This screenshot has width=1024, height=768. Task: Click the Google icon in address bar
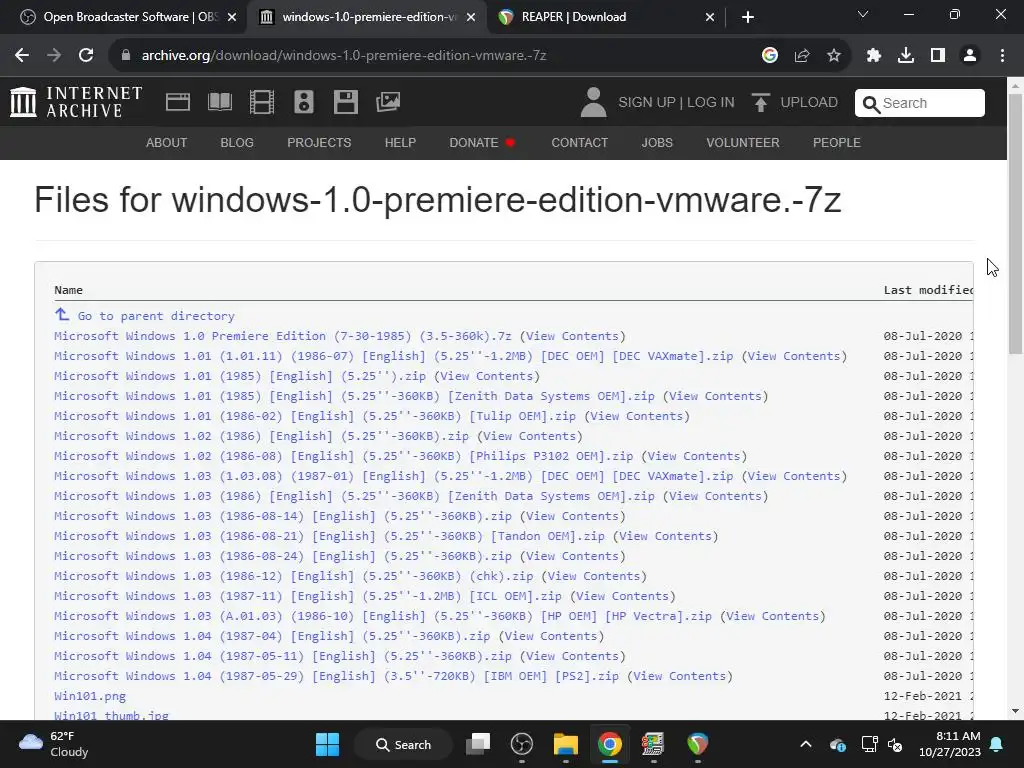[770, 56]
